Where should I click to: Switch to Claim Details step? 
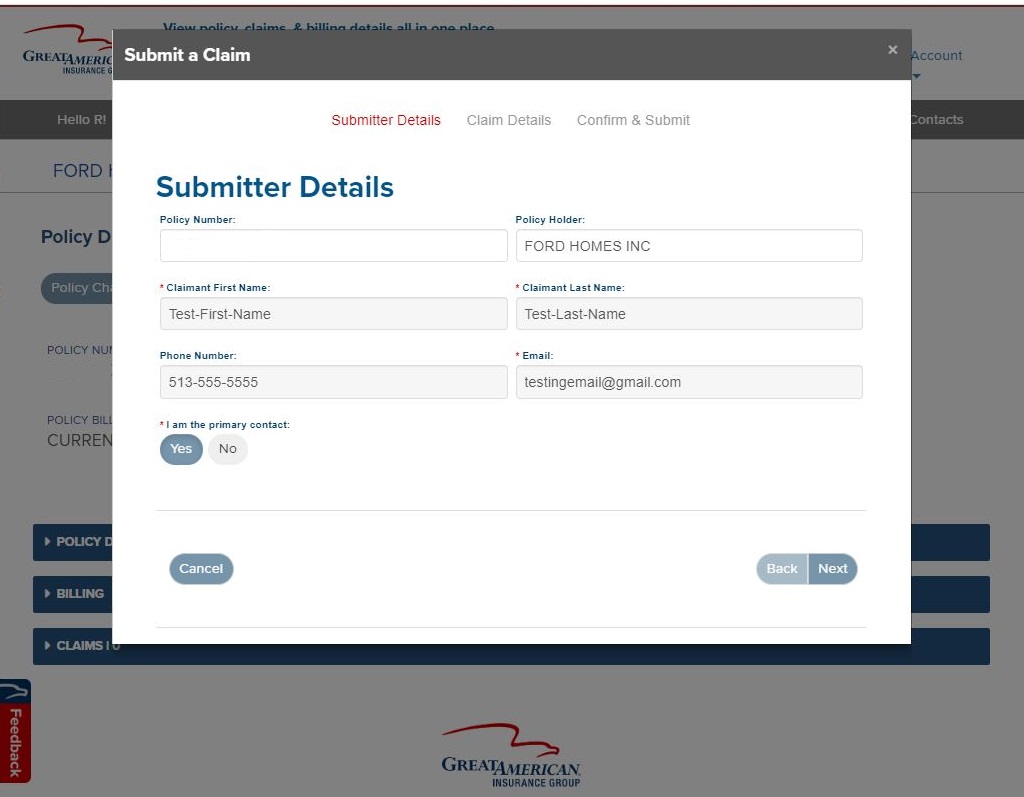coord(508,120)
